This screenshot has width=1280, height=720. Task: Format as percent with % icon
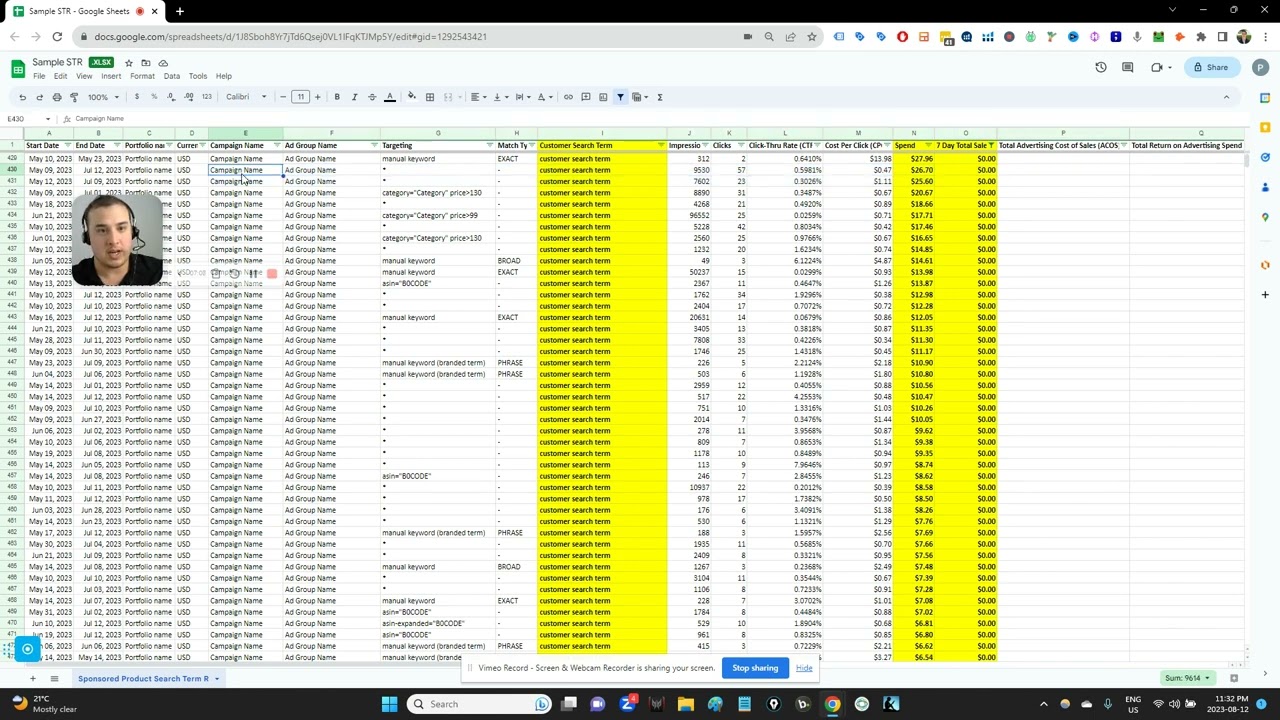[153, 97]
